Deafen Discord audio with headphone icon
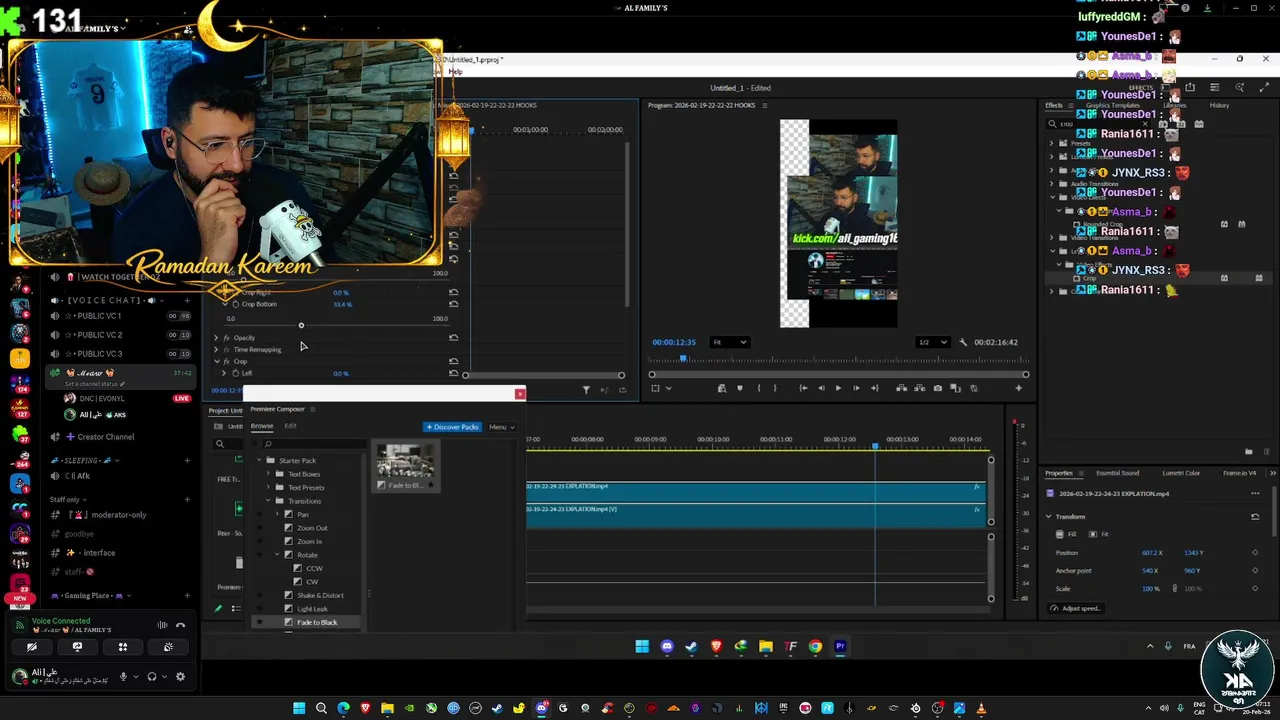The height and width of the screenshot is (720, 1280). (x=152, y=676)
